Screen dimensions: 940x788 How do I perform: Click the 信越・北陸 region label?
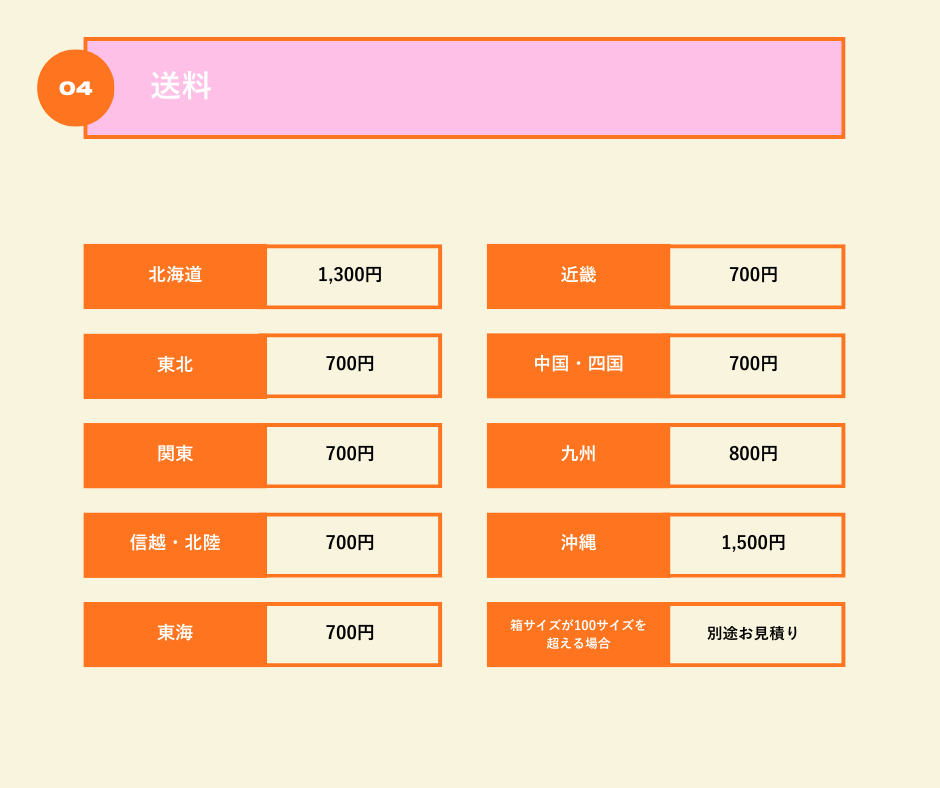(175, 543)
